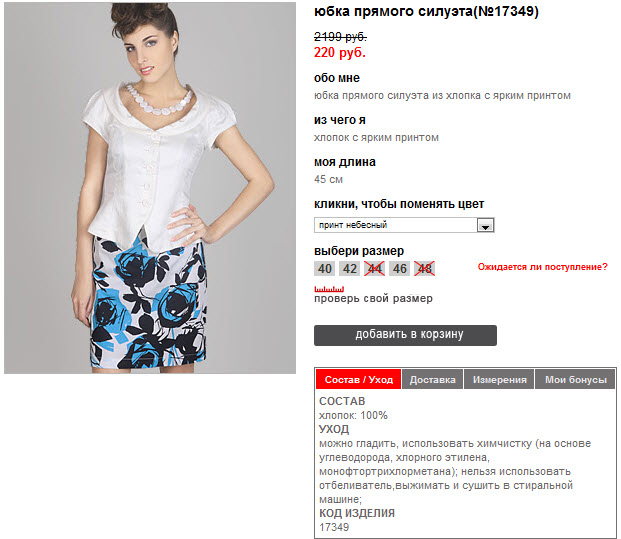
Task: Switch to the Измерения tab
Action: coord(499,379)
